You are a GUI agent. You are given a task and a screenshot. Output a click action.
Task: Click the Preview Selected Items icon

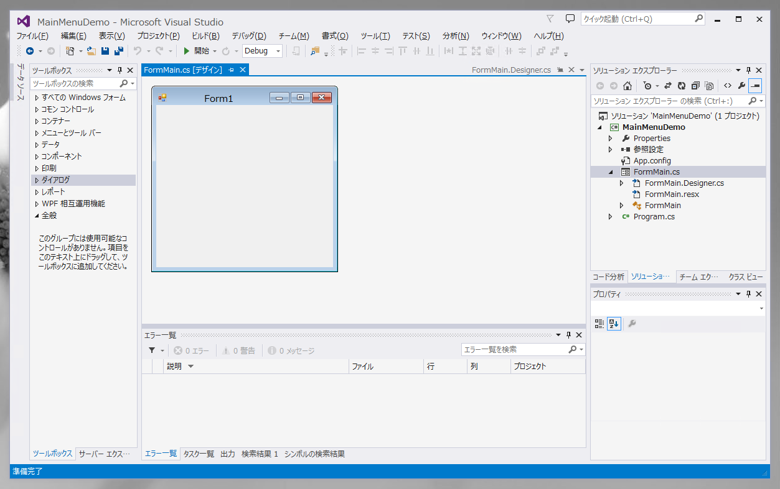(x=755, y=86)
